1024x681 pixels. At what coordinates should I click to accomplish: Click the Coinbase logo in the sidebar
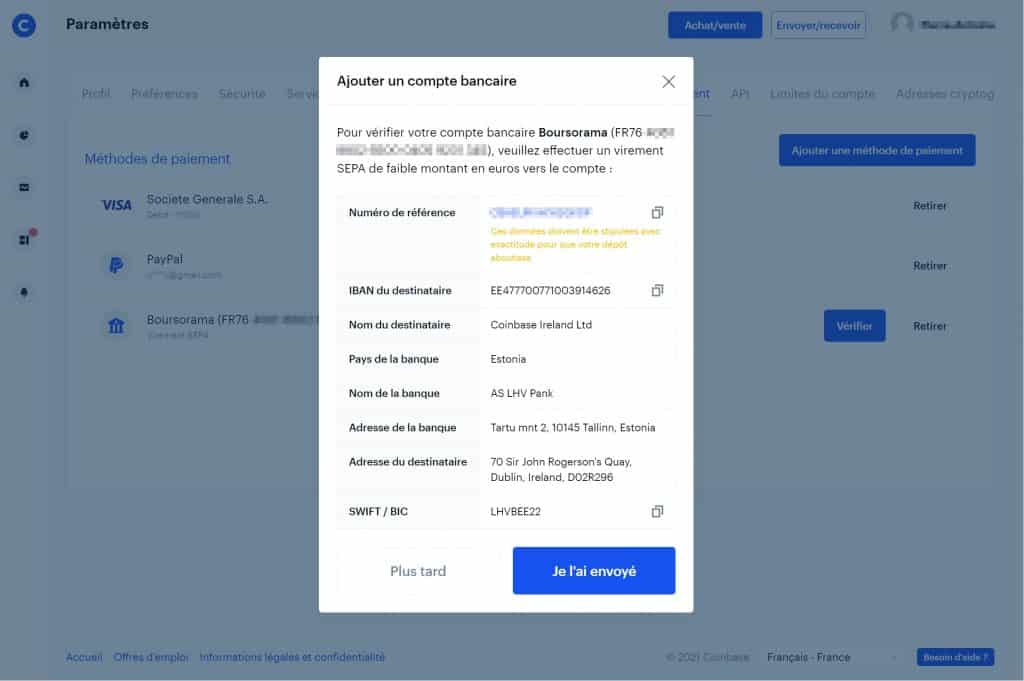click(23, 25)
